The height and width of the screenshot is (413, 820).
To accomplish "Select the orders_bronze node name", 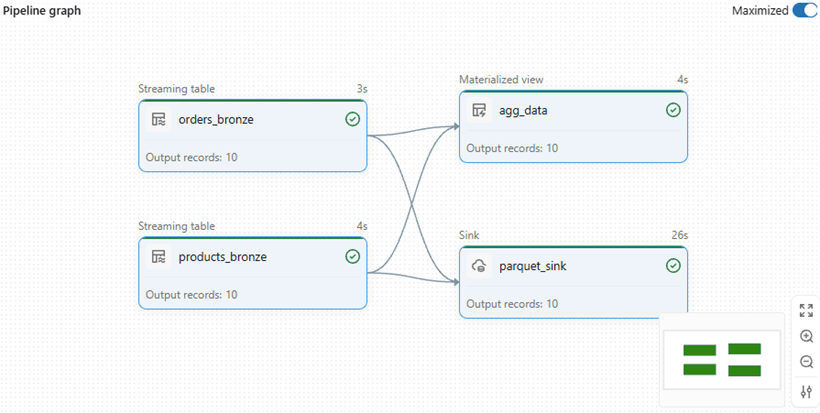I will [215, 119].
